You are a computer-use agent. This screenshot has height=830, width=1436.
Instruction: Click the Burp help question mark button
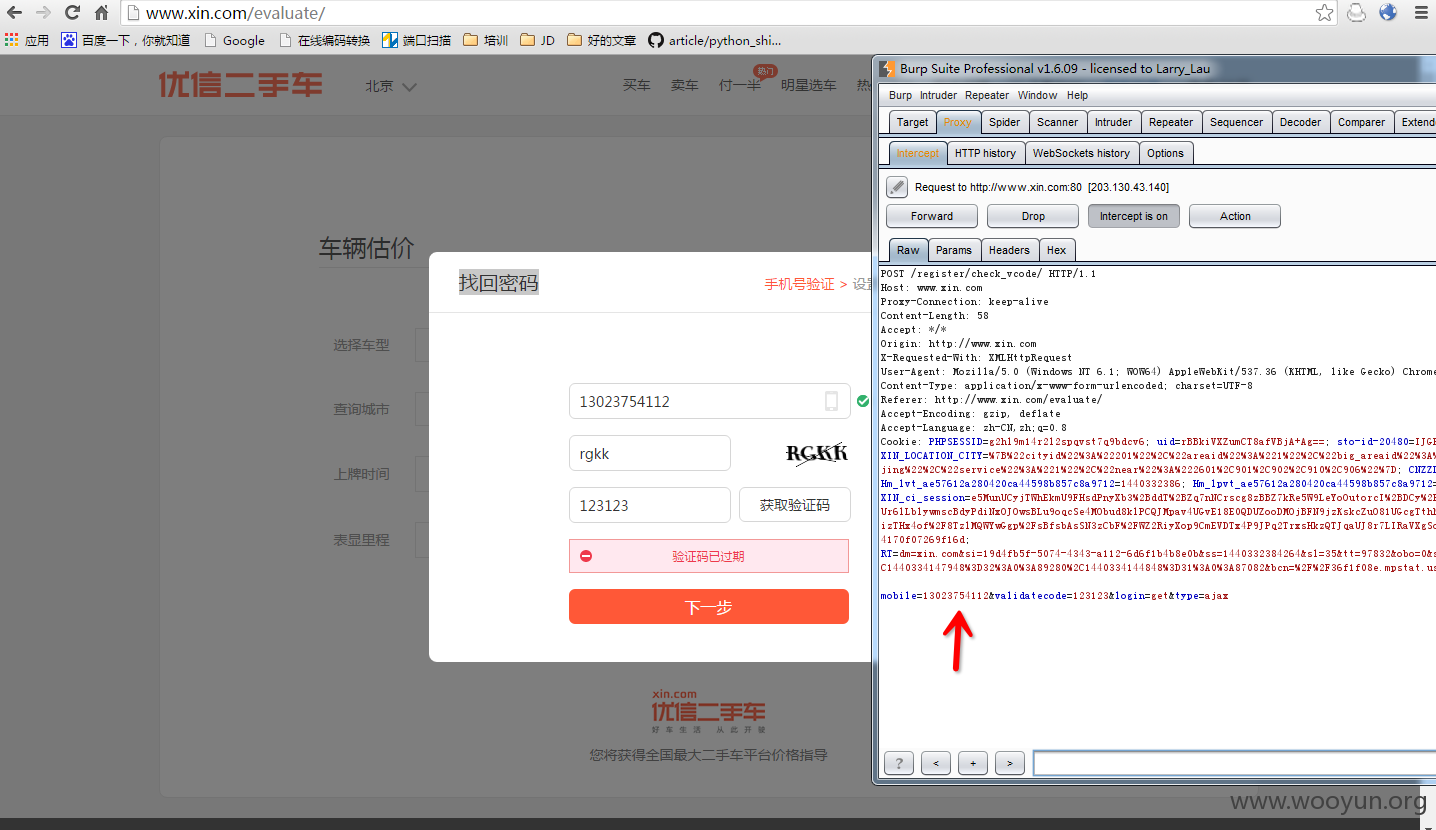(899, 763)
